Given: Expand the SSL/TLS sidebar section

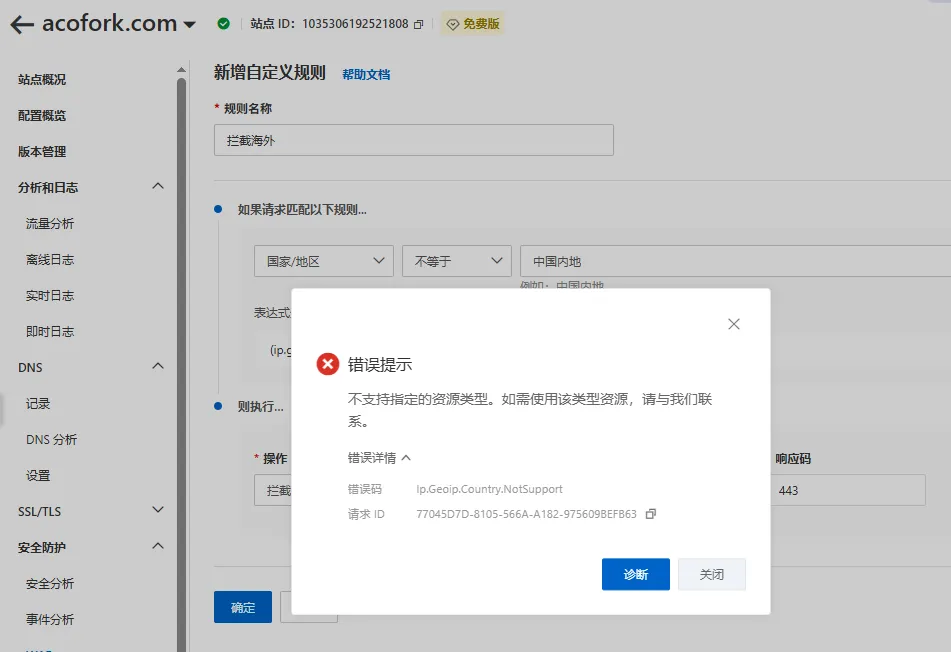Looking at the screenshot, I should (157, 511).
